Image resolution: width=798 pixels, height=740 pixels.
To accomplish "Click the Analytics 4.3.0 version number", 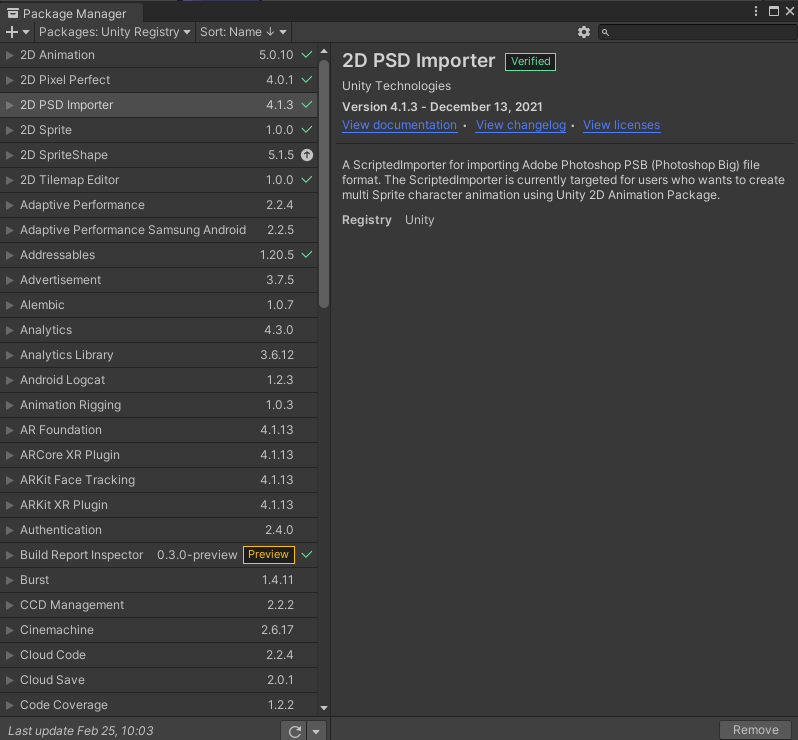I will click(278, 330).
